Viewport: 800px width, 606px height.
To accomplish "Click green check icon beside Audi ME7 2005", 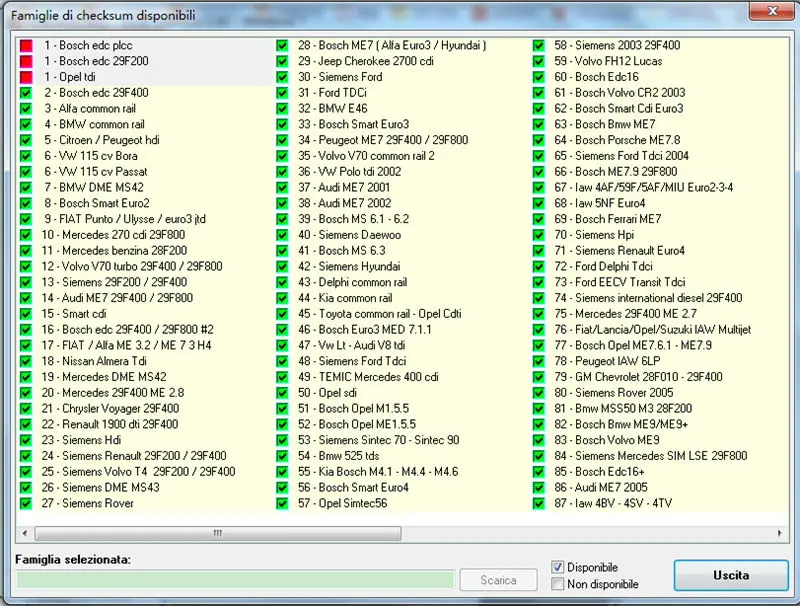I will pyautogui.click(x=539, y=488).
